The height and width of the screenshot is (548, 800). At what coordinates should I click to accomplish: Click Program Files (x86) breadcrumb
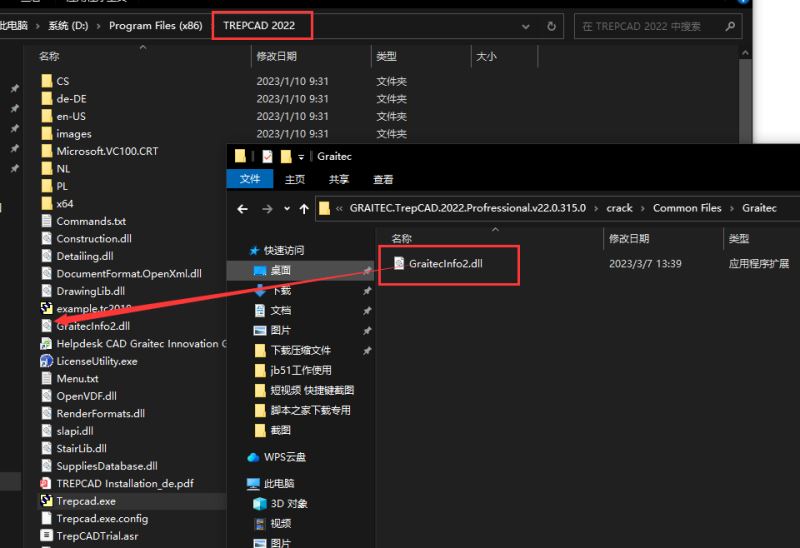(156, 26)
